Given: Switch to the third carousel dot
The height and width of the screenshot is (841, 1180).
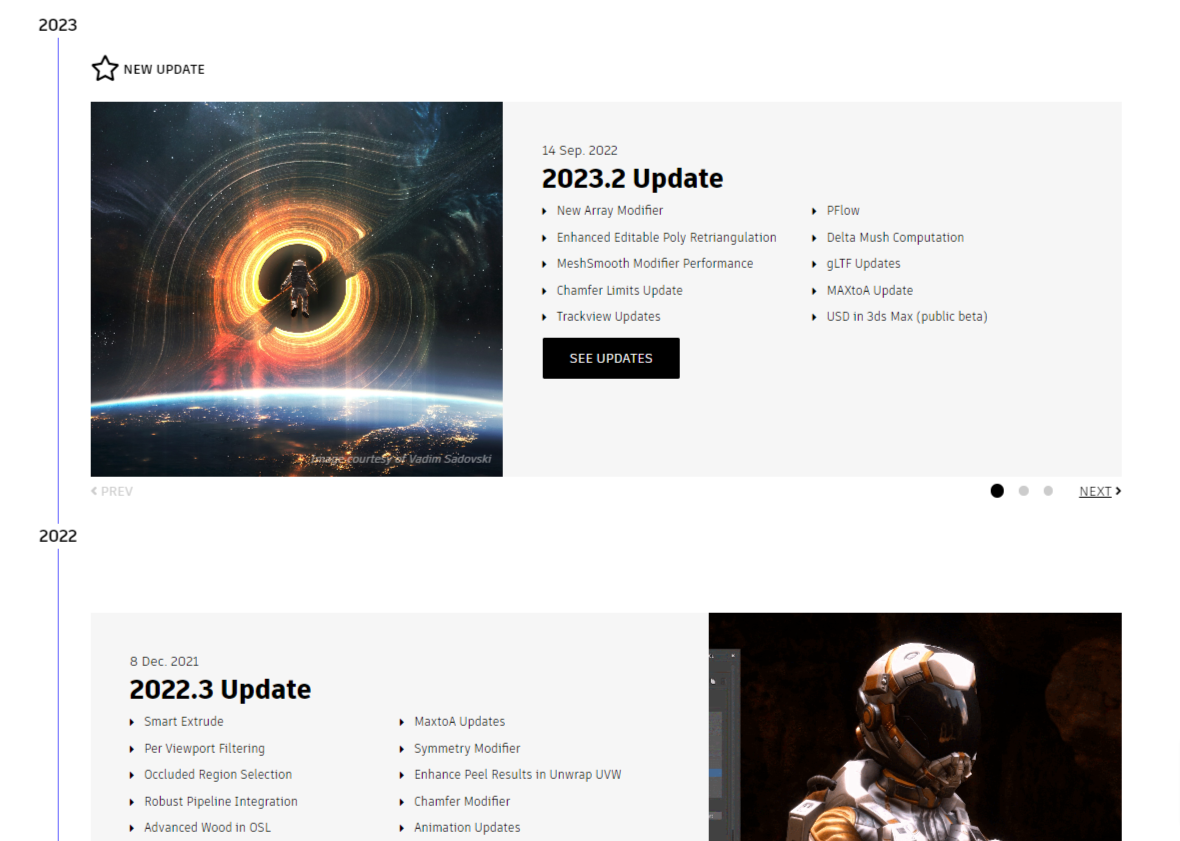Looking at the screenshot, I should [1048, 490].
